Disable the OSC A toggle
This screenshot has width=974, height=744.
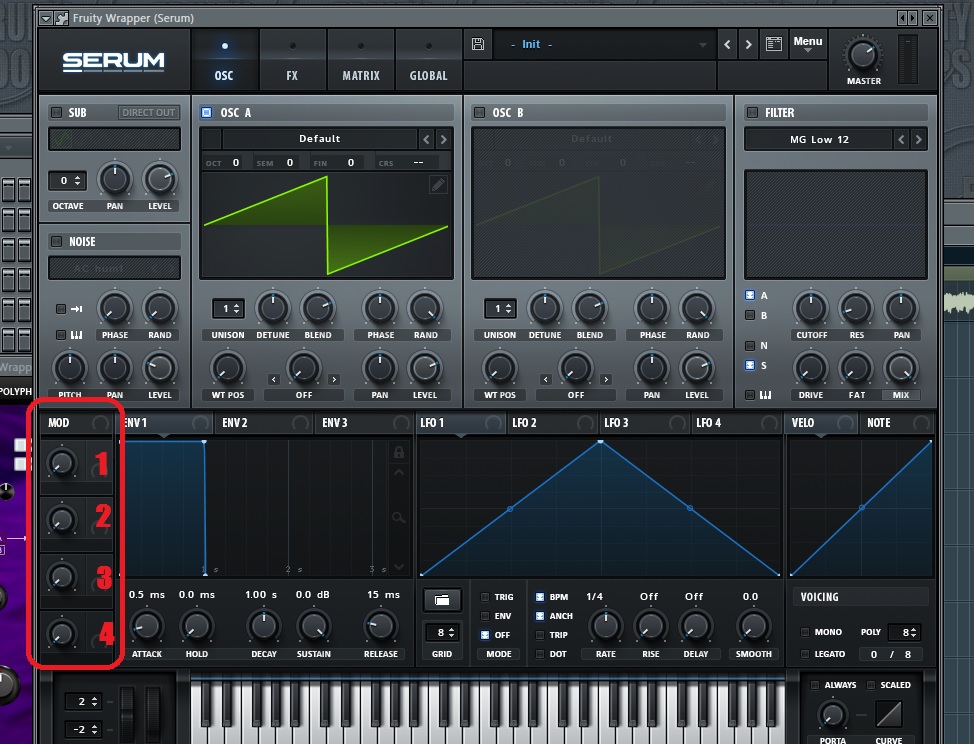207,112
